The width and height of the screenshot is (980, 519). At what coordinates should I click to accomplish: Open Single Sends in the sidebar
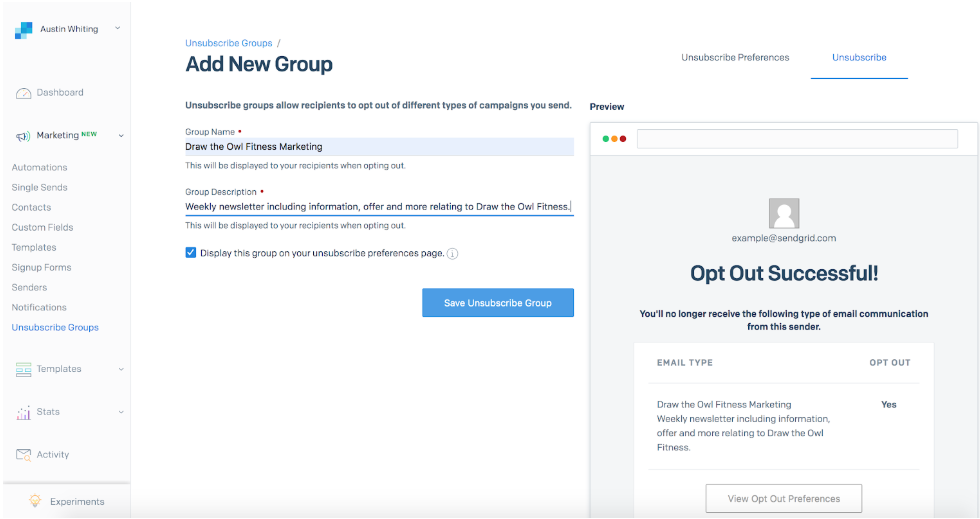coord(39,188)
